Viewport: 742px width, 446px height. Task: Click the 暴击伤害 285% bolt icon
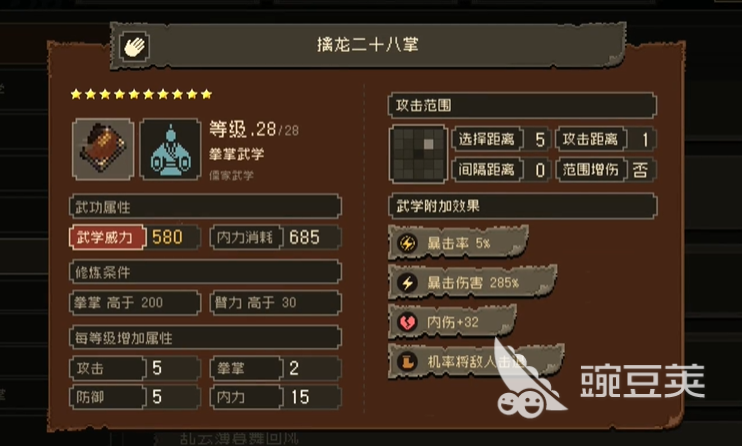[x=407, y=283]
